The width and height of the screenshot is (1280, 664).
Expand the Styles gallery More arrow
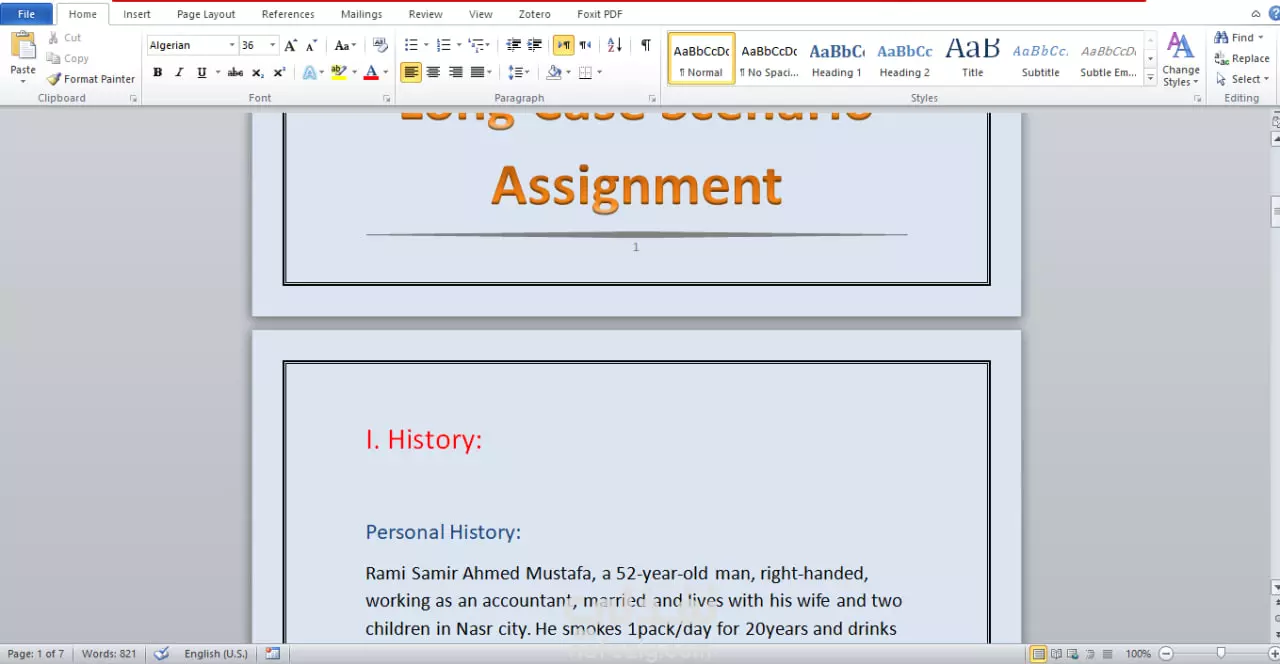1150,77
